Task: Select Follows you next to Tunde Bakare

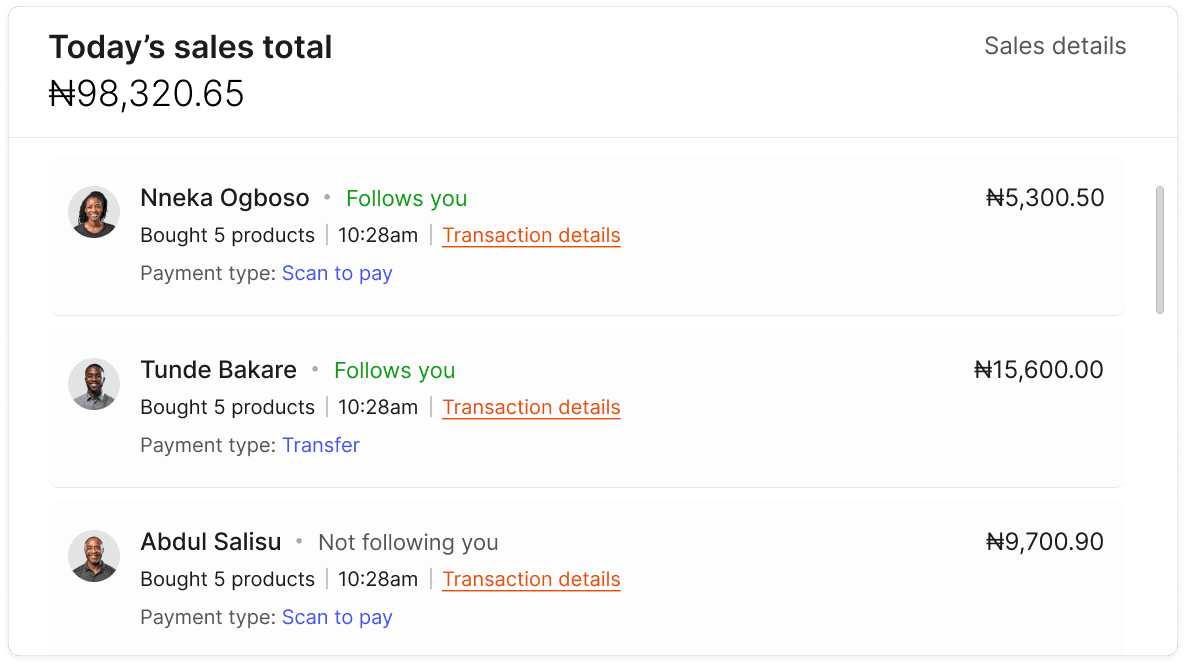Action: point(394,370)
